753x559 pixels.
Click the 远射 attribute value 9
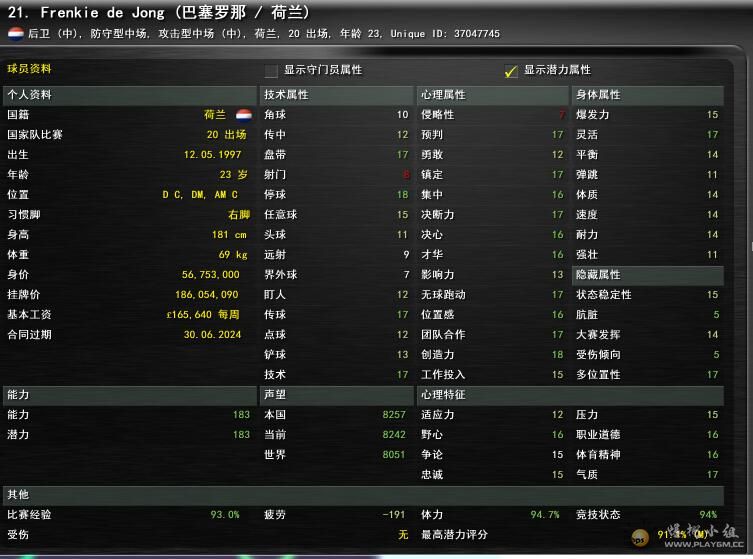406,255
